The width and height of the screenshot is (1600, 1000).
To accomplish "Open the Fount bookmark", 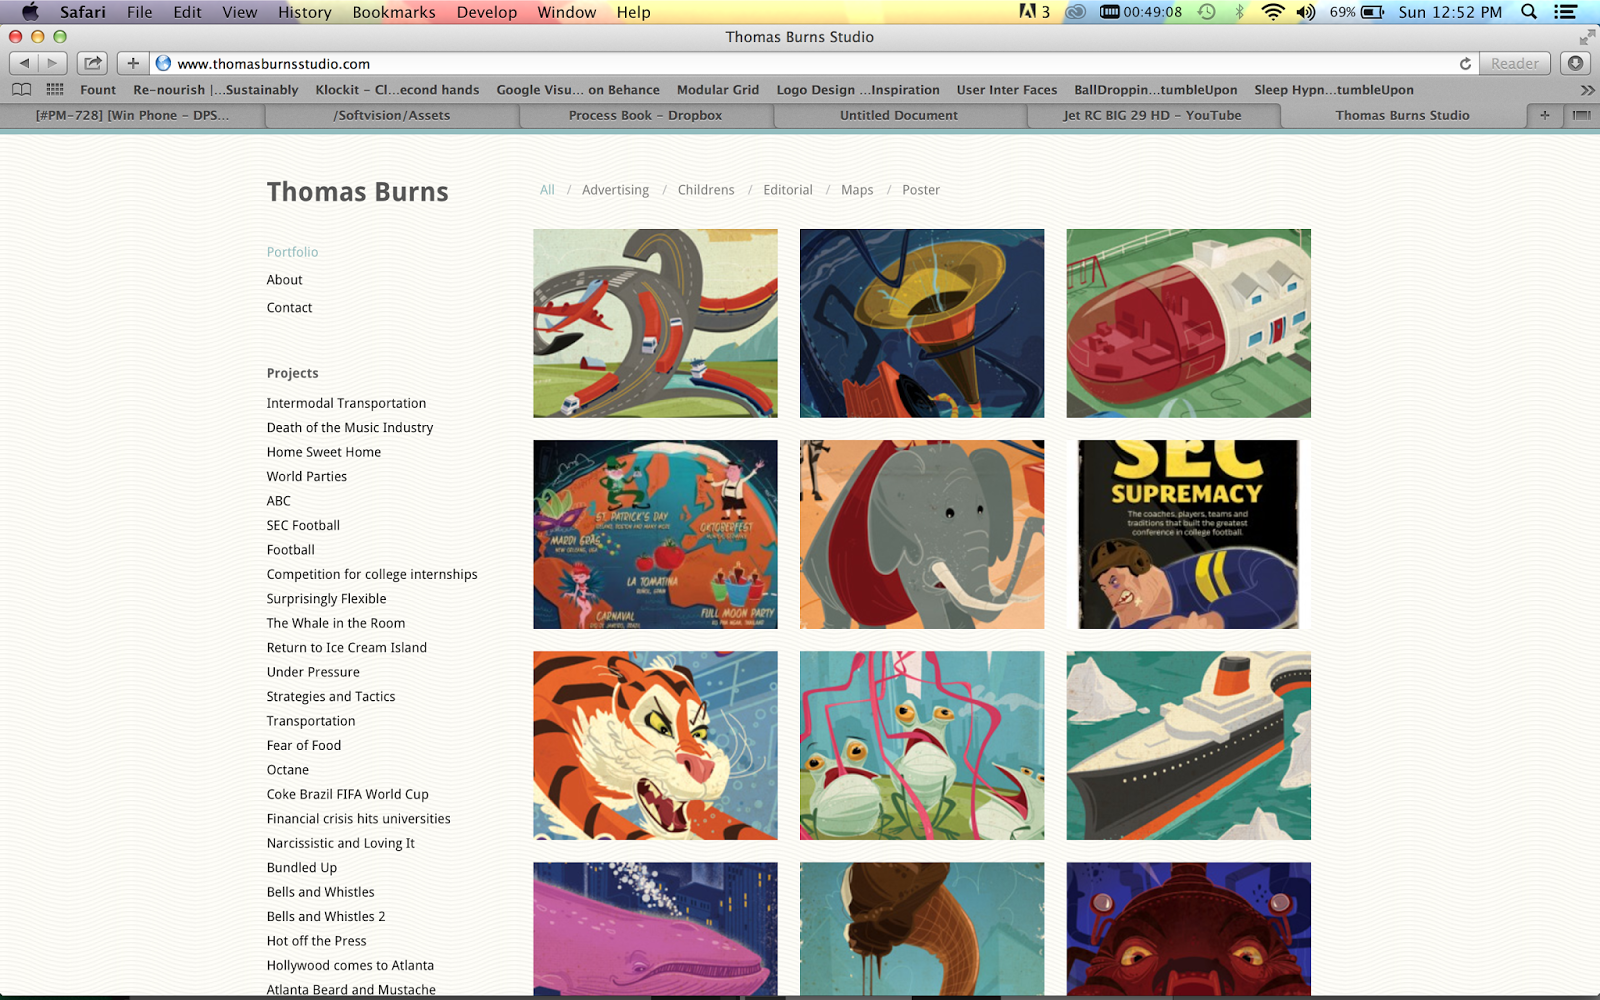I will tap(98, 90).
